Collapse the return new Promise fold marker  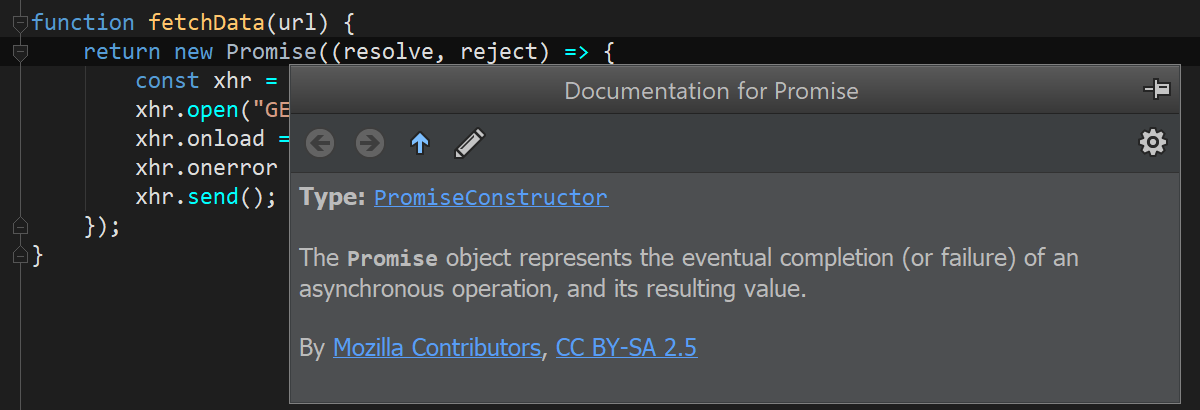click(x=19, y=51)
